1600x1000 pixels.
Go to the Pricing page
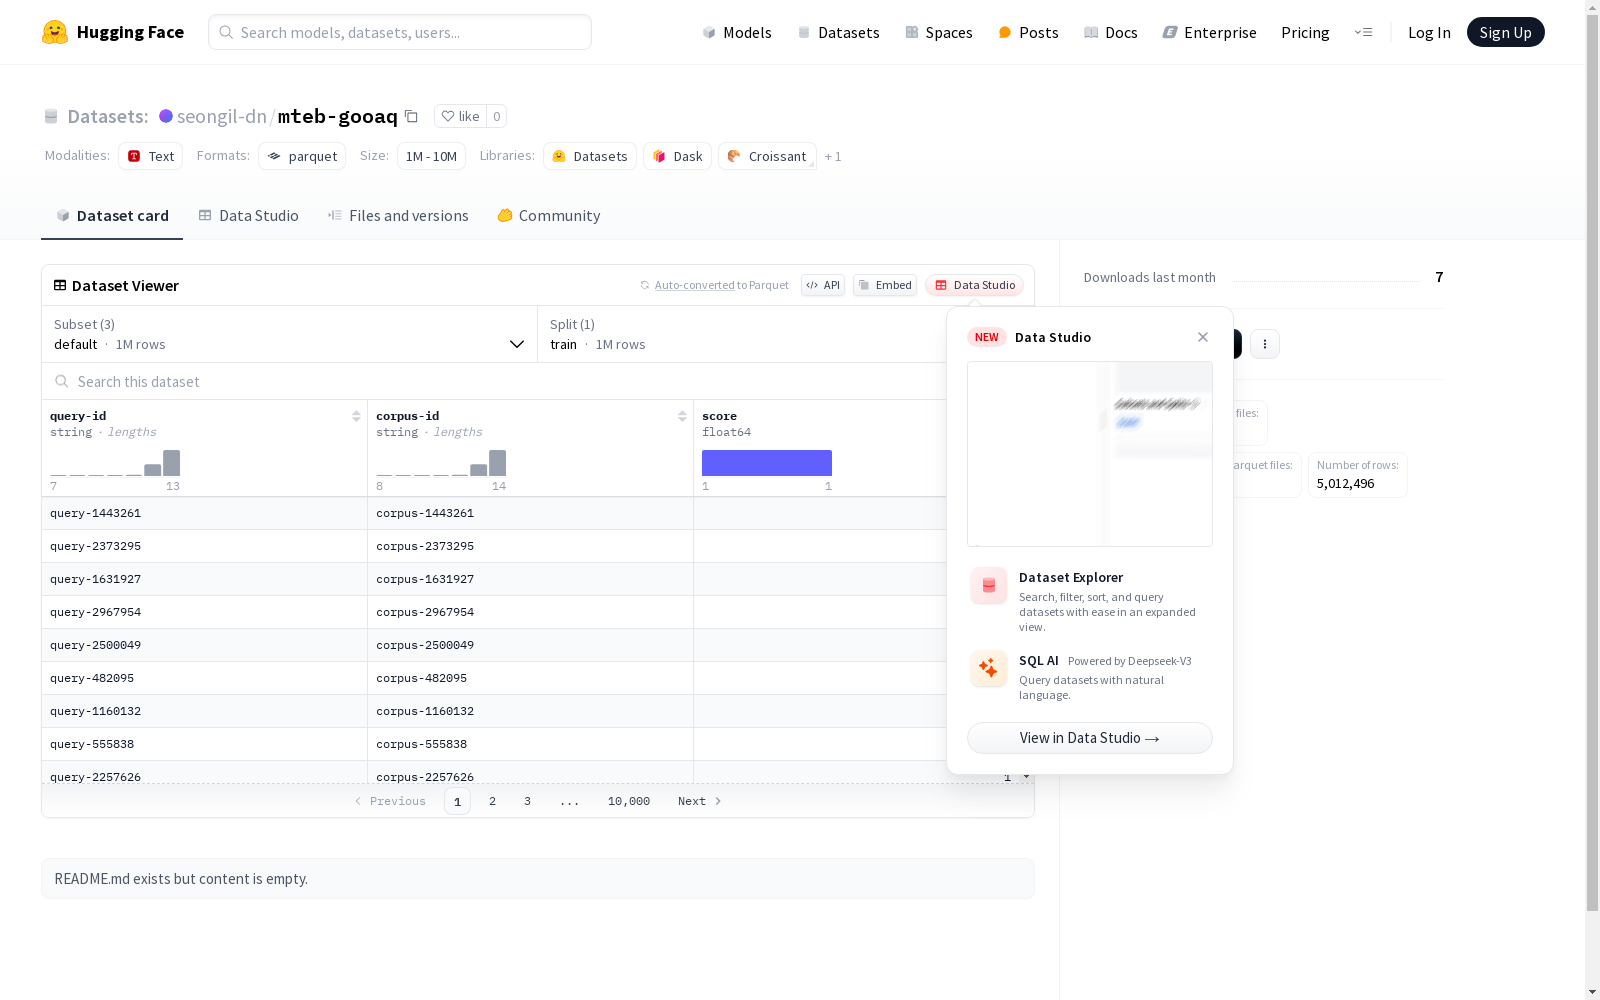(1305, 32)
